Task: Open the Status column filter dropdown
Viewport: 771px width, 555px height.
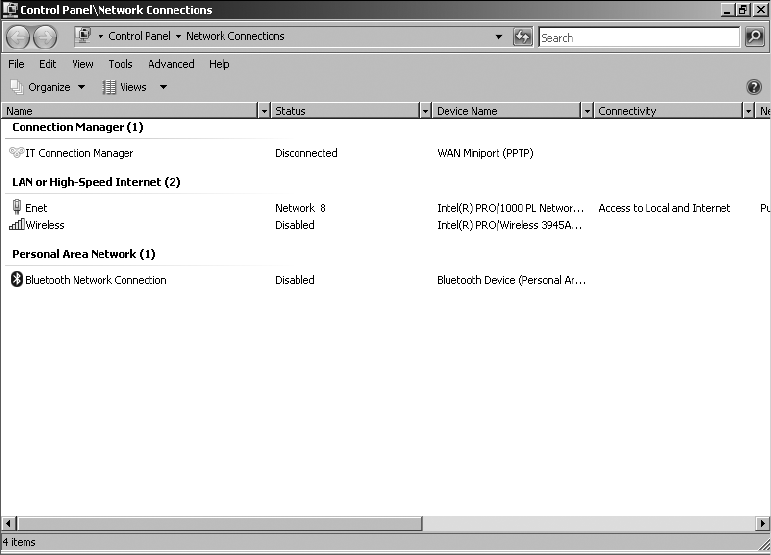Action: (425, 111)
